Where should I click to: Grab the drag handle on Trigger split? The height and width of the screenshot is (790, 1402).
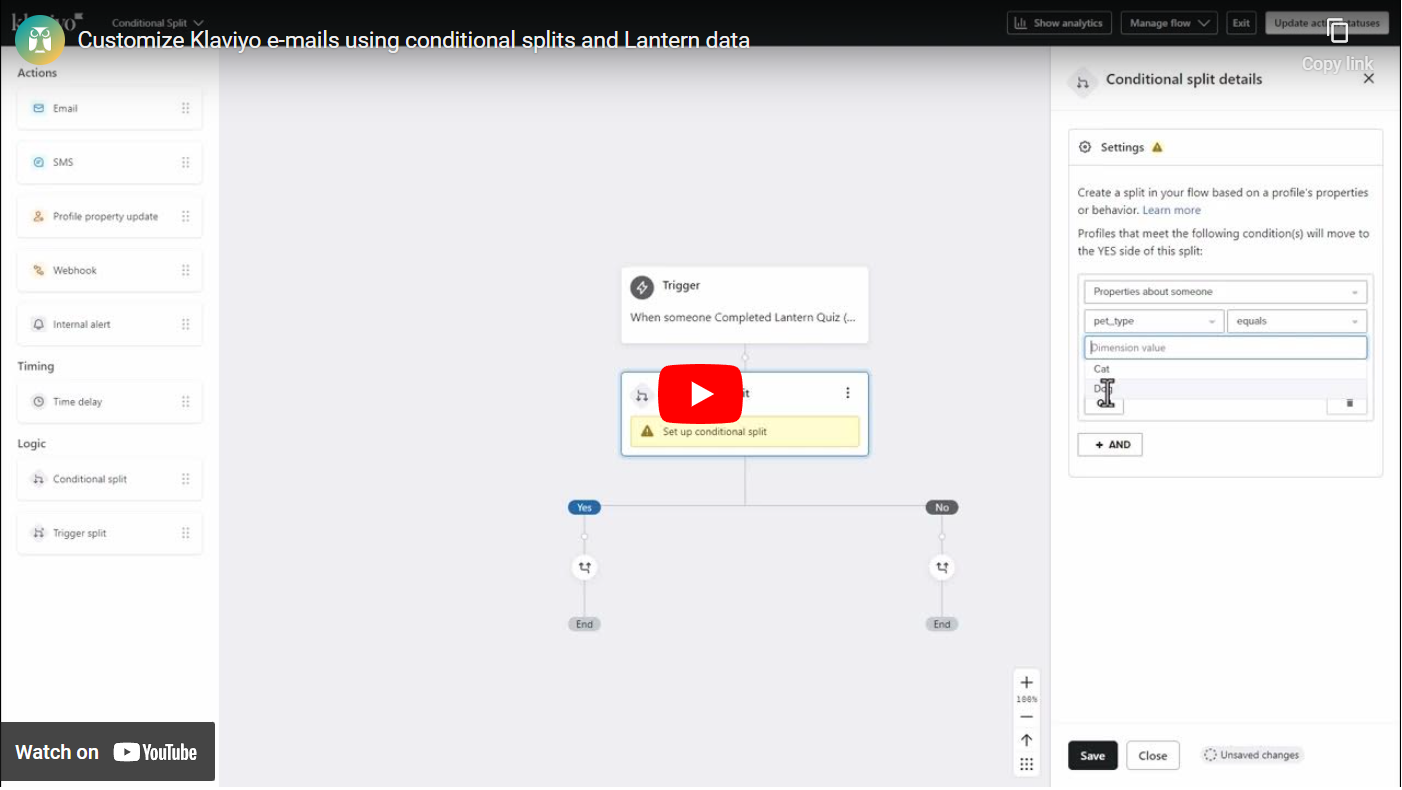[185, 533]
